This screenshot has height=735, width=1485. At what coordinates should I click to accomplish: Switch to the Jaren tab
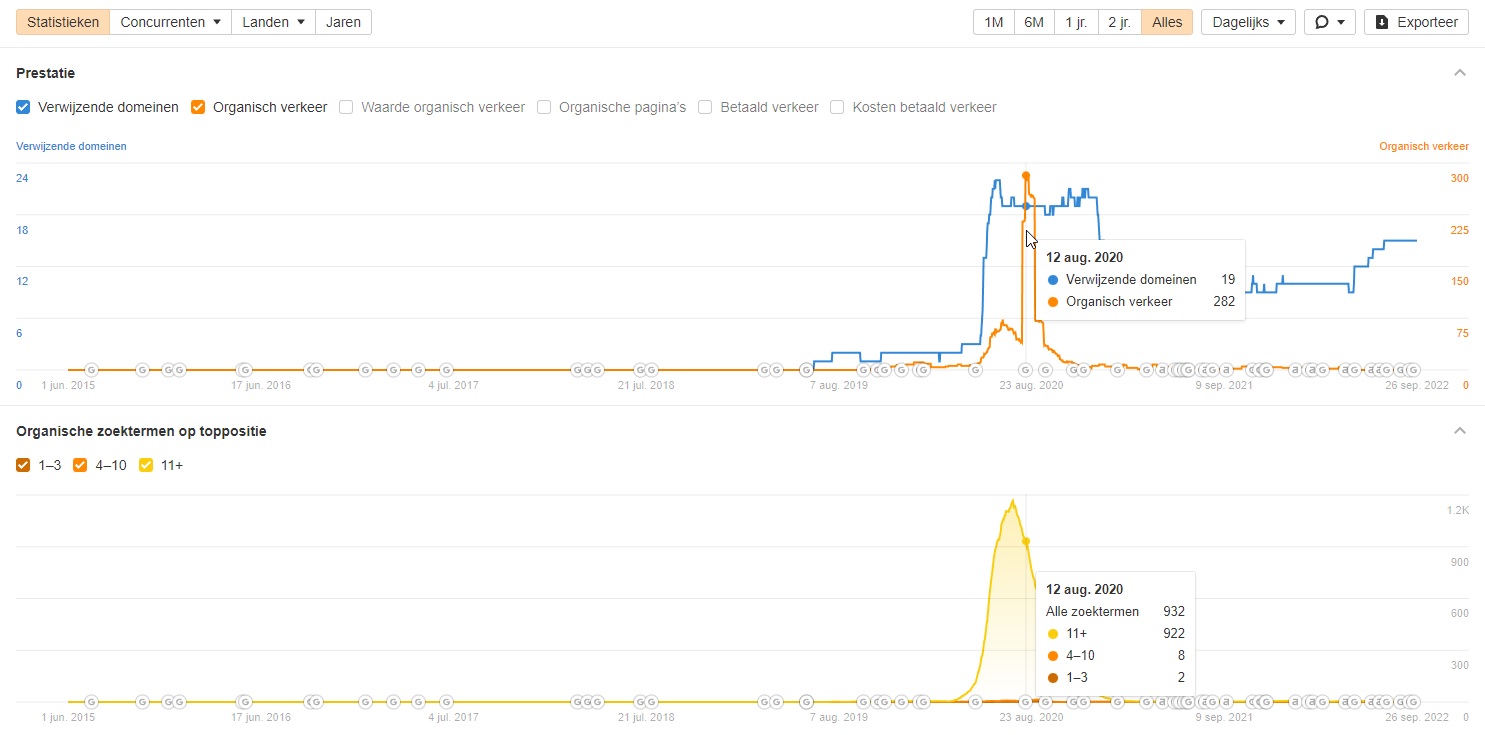point(343,22)
